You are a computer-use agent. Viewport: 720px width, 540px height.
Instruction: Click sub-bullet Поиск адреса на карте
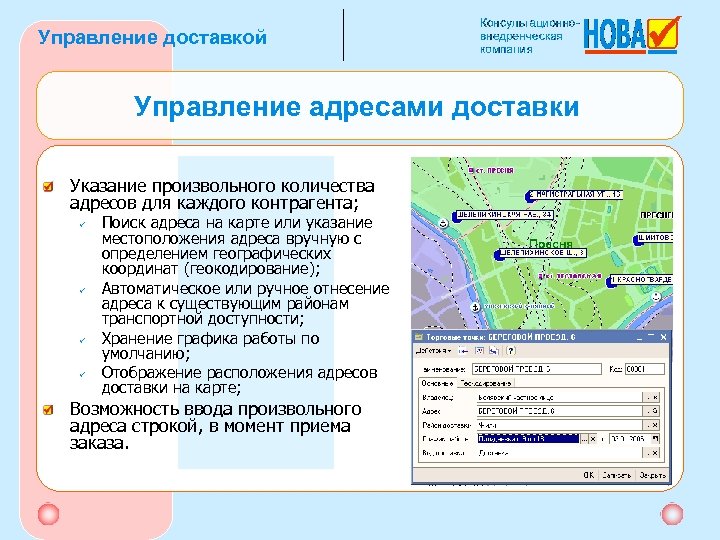click(237, 246)
